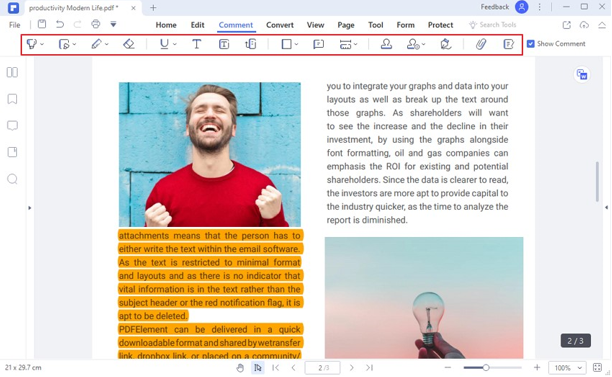Go to next page arrow button

click(352, 368)
